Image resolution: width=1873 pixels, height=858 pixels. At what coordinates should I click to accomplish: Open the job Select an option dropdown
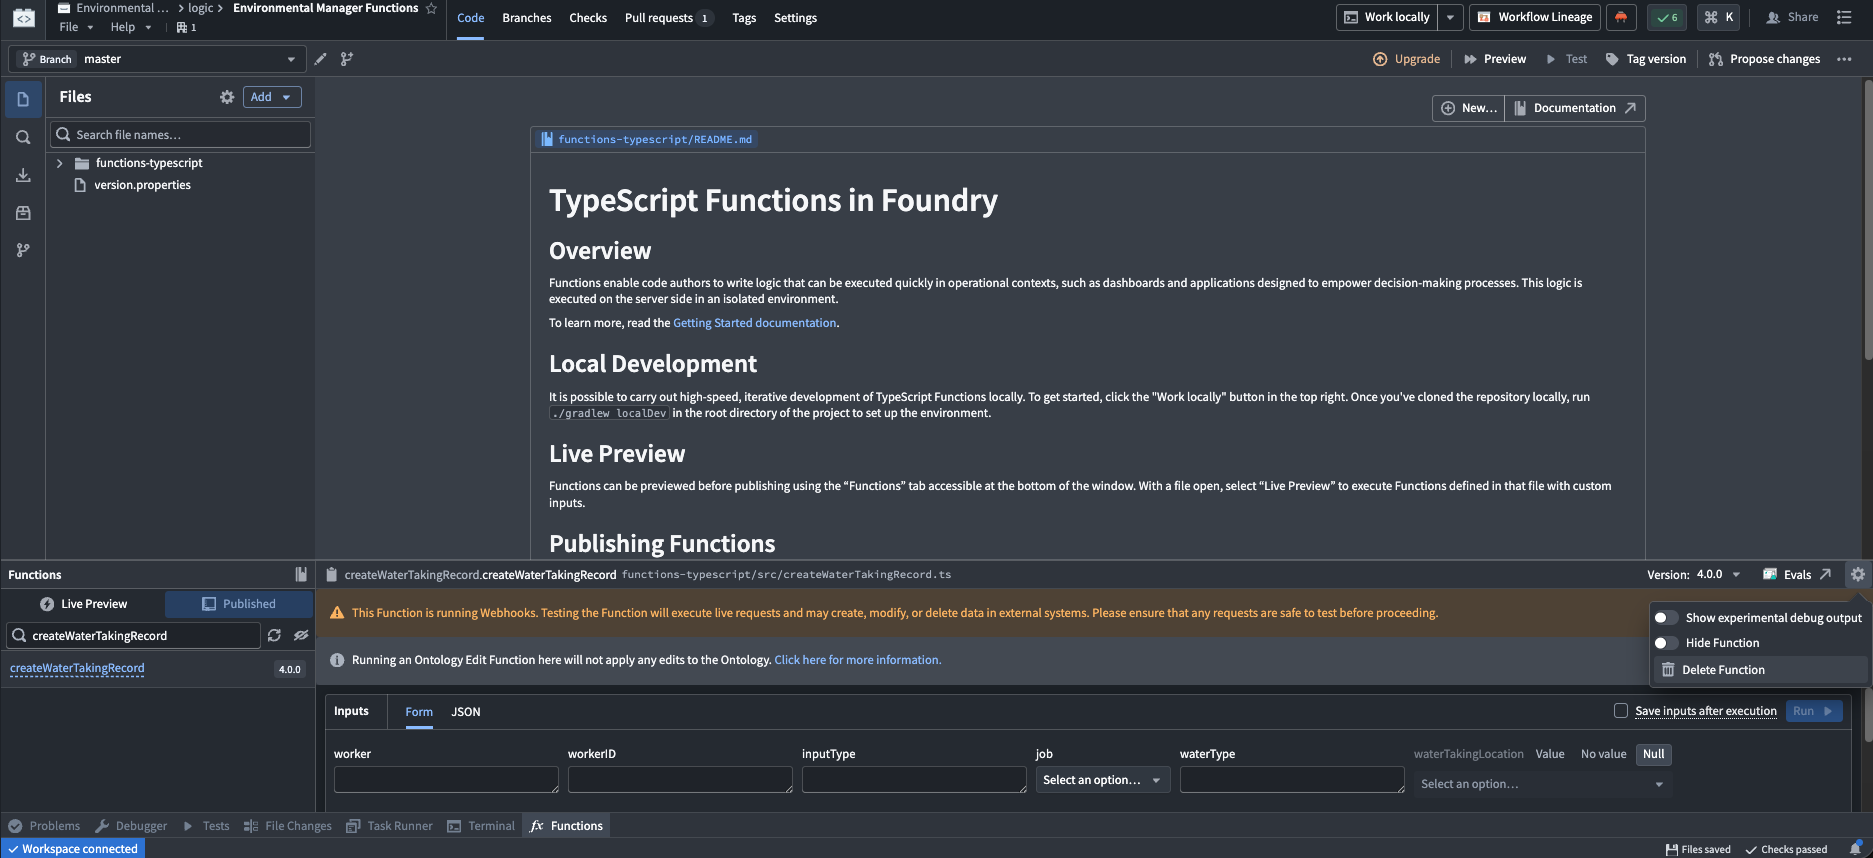click(x=1102, y=780)
